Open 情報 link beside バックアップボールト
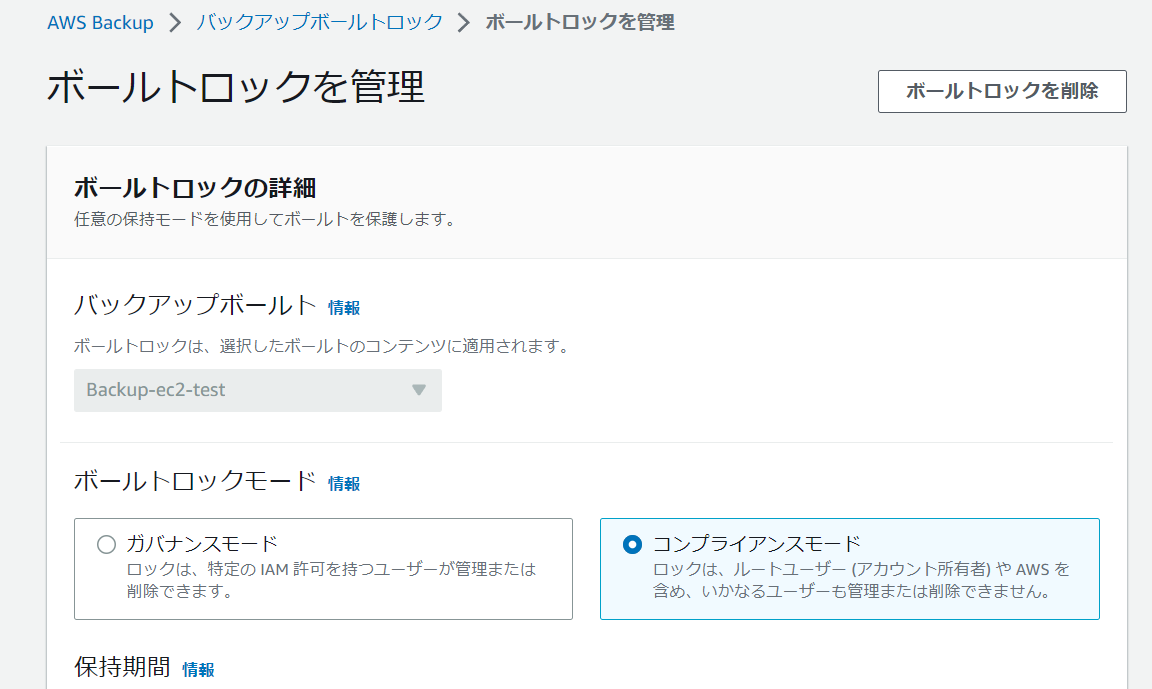Image resolution: width=1152 pixels, height=689 pixels. pyautogui.click(x=344, y=307)
